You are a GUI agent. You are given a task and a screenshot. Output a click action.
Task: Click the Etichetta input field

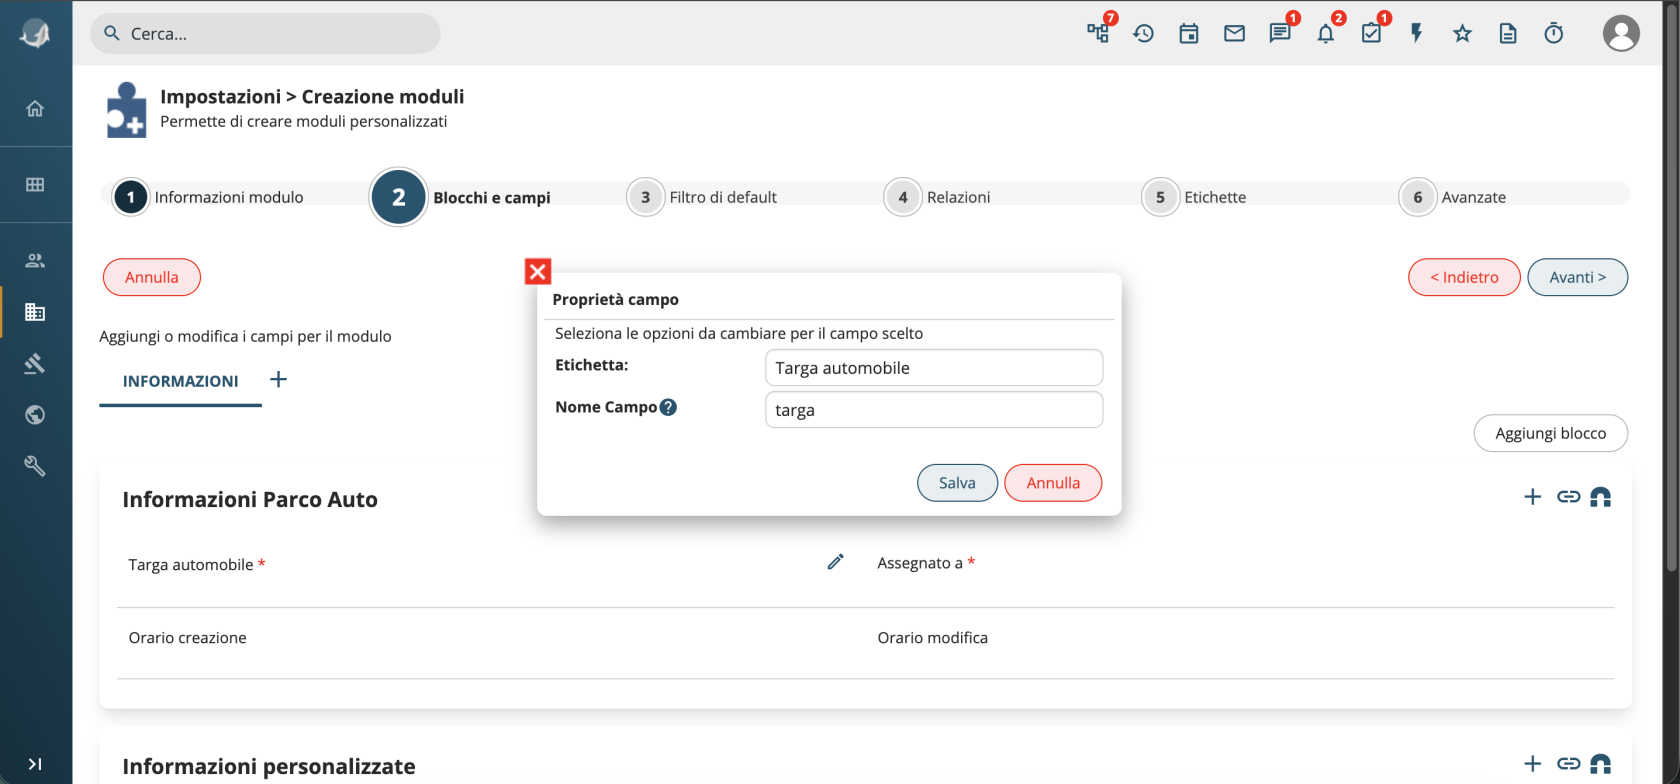point(934,368)
